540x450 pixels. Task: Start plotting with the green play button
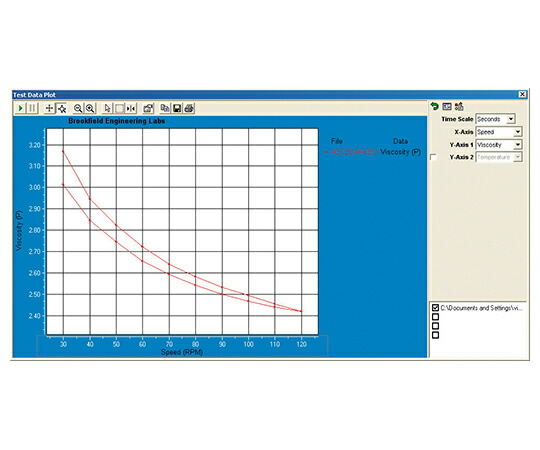[x=20, y=108]
